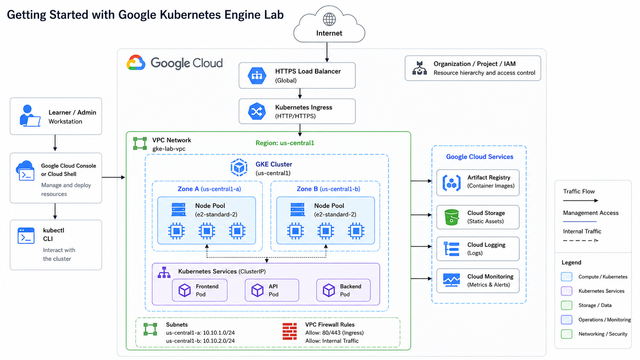Select the Cloud Storage bucket icon
This screenshot has width=640, height=360.
(x=451, y=217)
